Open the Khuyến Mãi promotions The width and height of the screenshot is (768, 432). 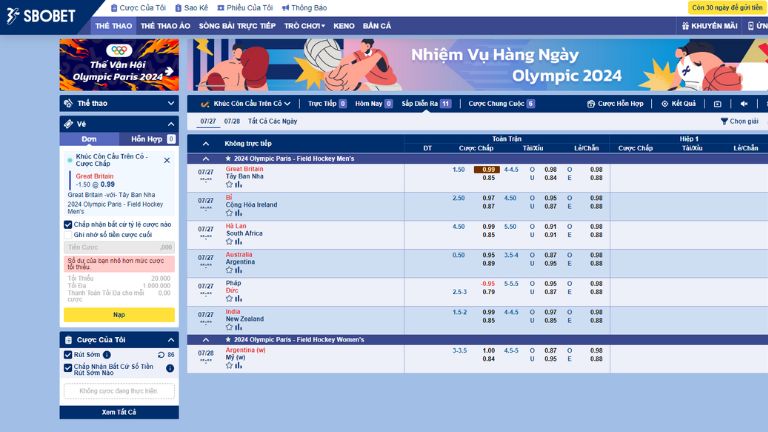tap(709, 26)
